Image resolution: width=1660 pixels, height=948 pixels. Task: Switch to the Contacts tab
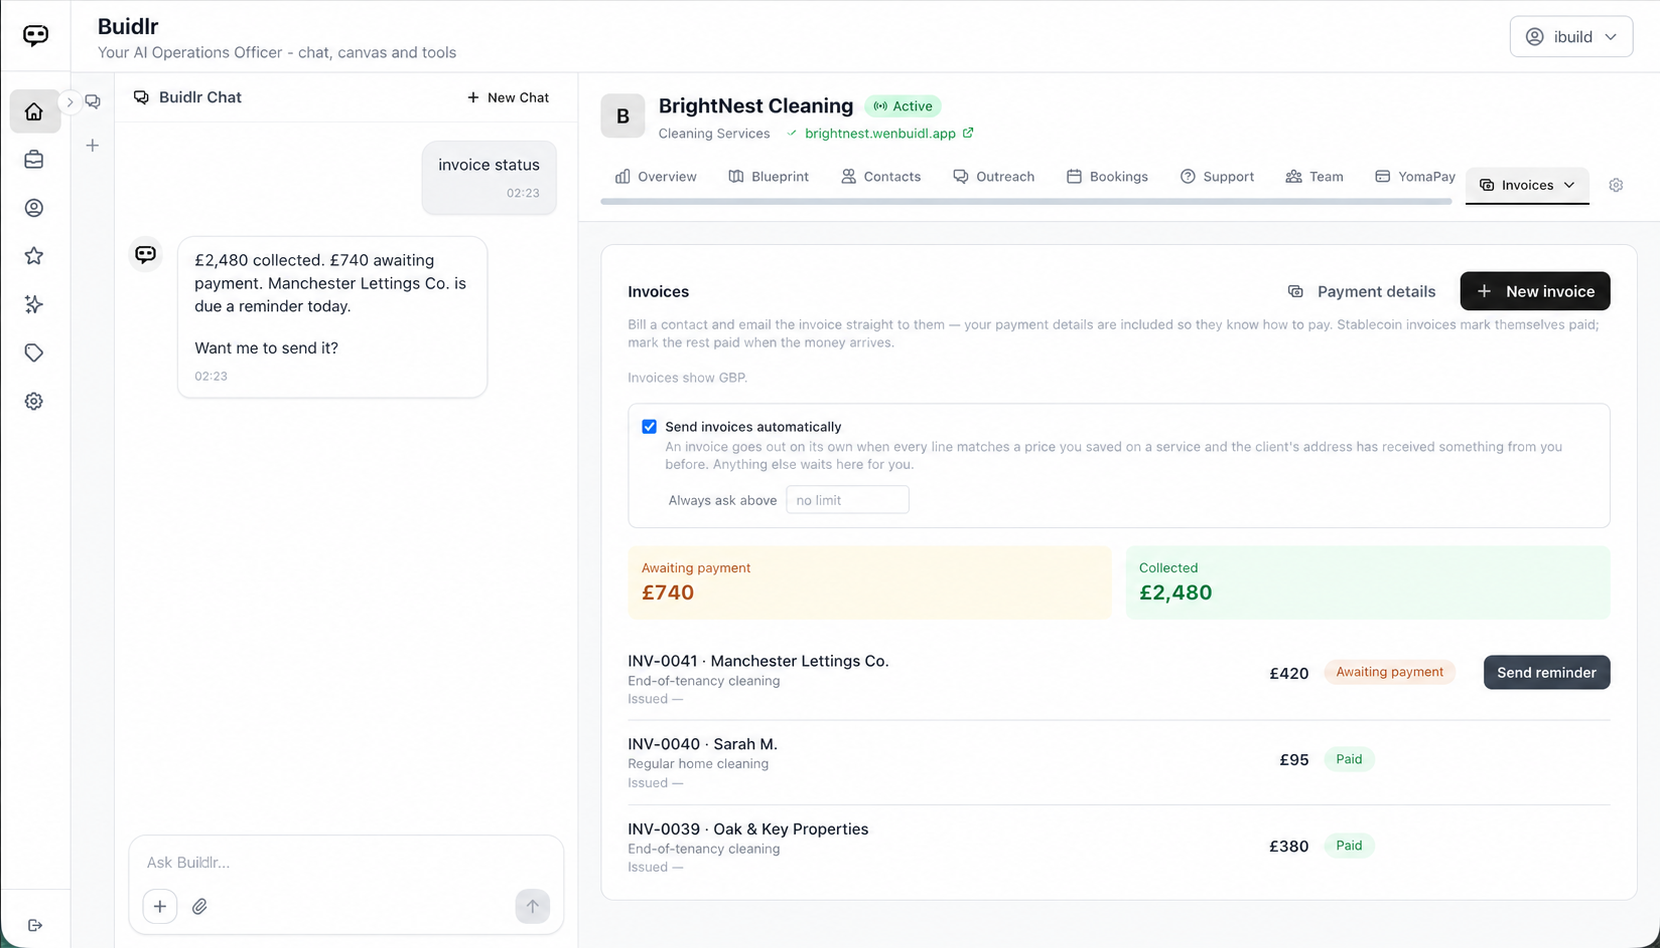[x=881, y=177]
